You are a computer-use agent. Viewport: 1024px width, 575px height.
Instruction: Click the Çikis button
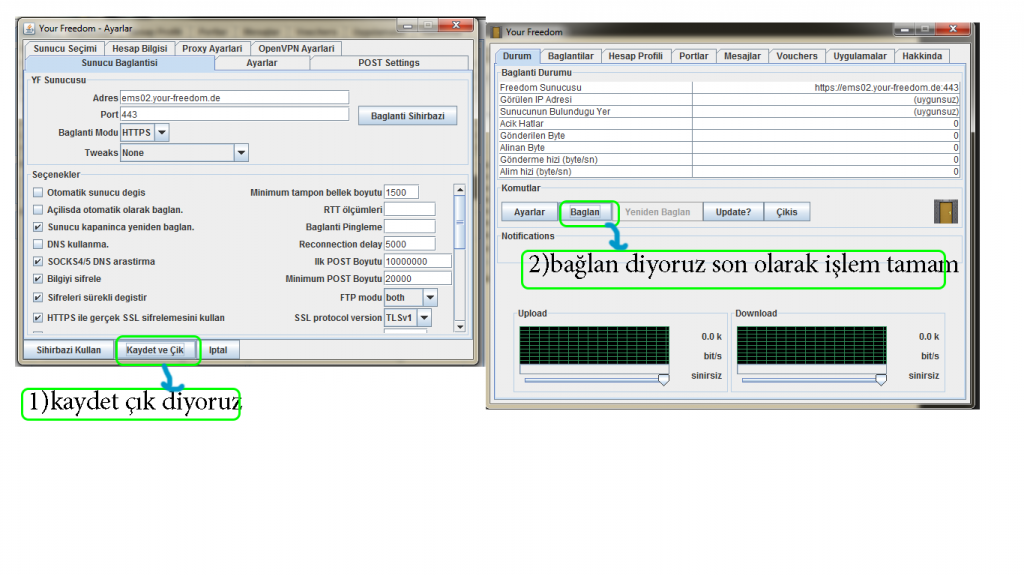786,212
